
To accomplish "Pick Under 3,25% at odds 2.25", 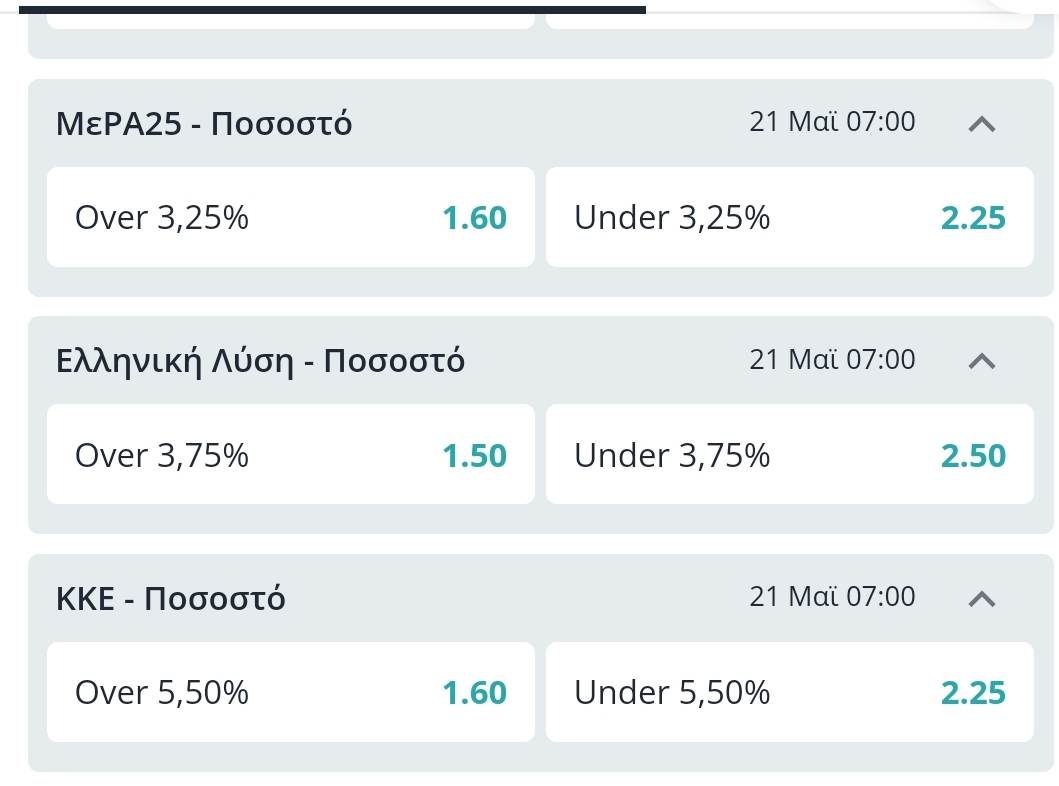I will 789,217.
